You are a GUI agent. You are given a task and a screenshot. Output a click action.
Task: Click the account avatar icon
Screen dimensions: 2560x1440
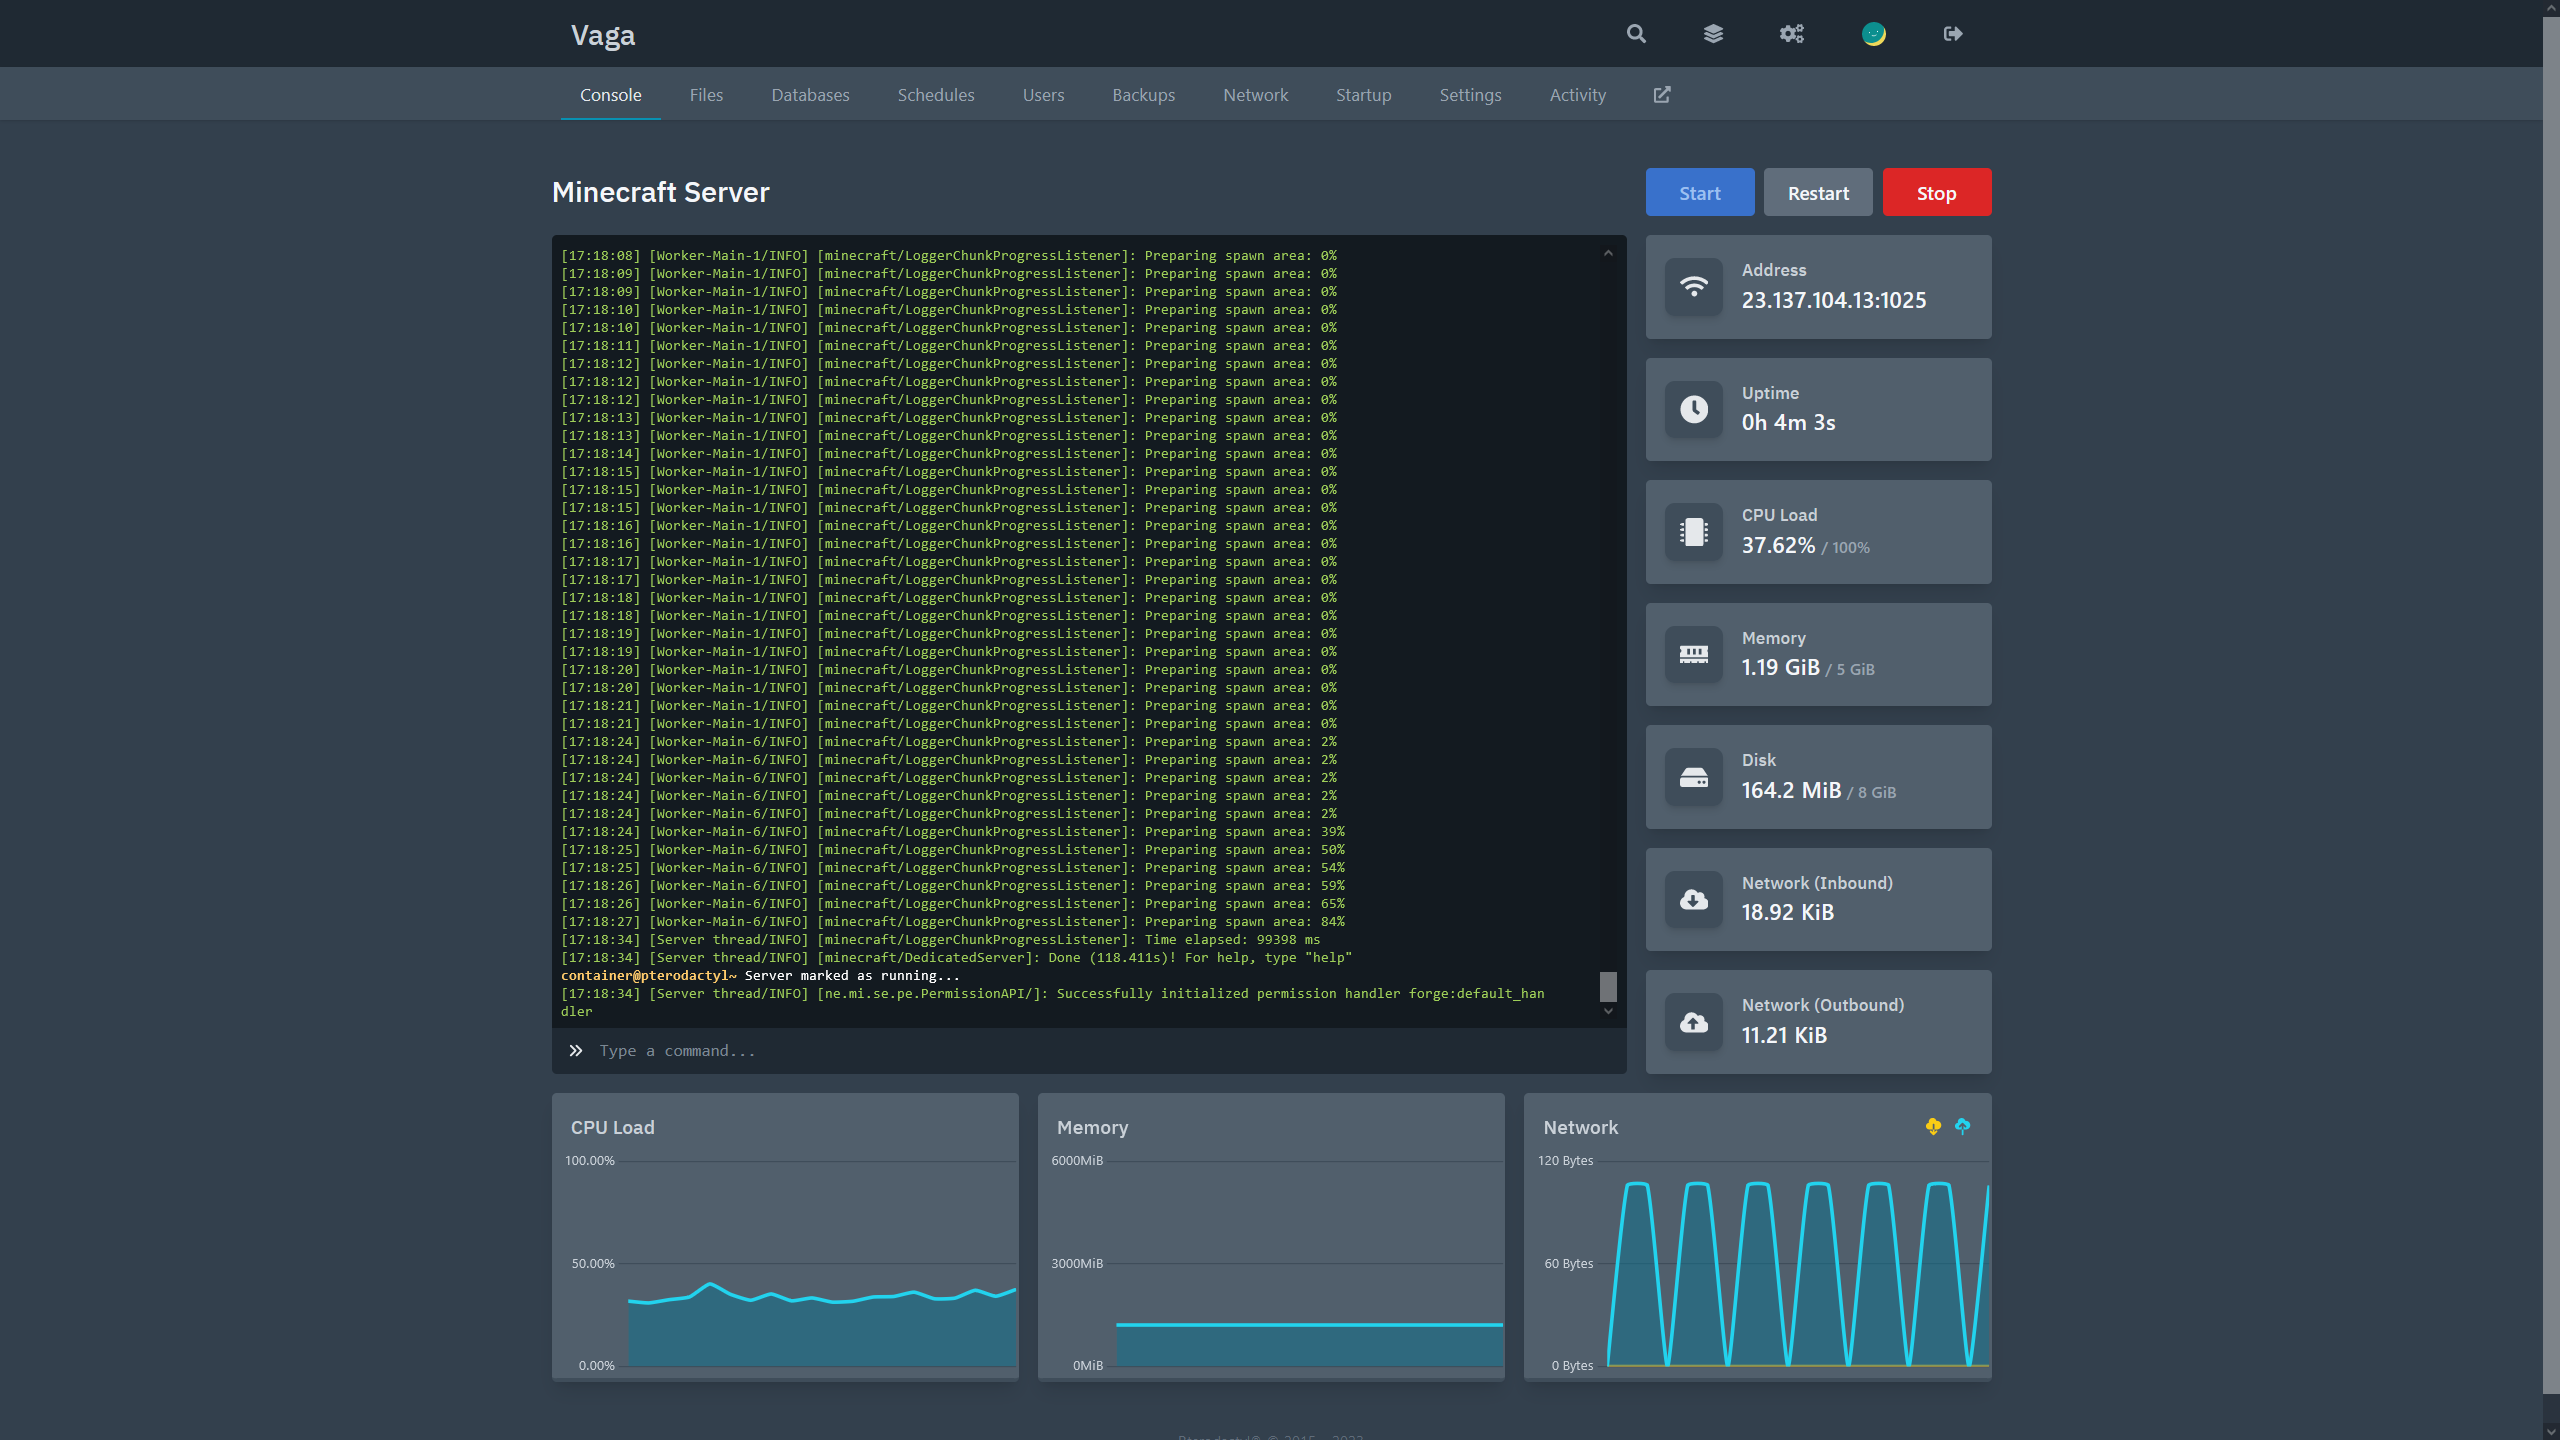tap(1873, 34)
